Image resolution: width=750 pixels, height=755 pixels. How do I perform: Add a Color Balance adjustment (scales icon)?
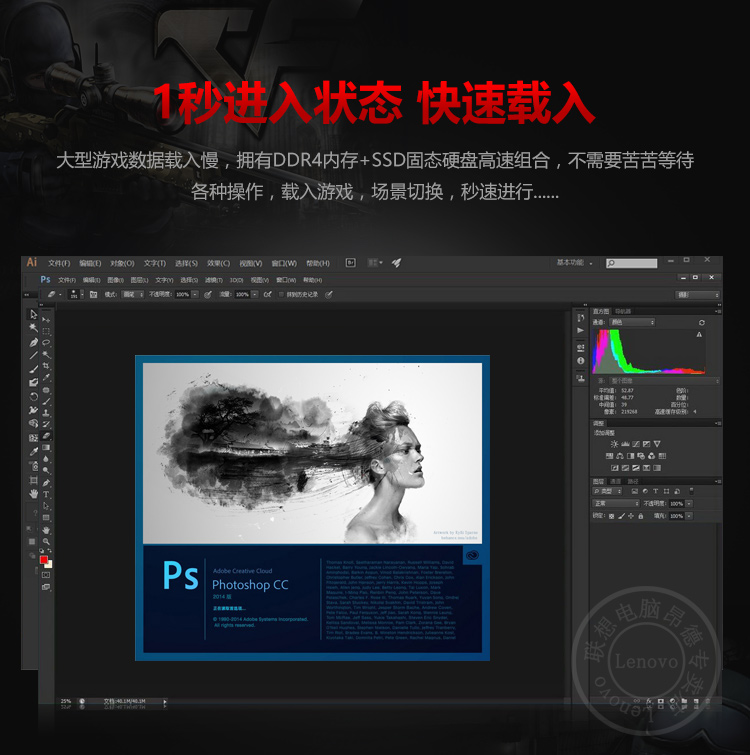click(620, 456)
